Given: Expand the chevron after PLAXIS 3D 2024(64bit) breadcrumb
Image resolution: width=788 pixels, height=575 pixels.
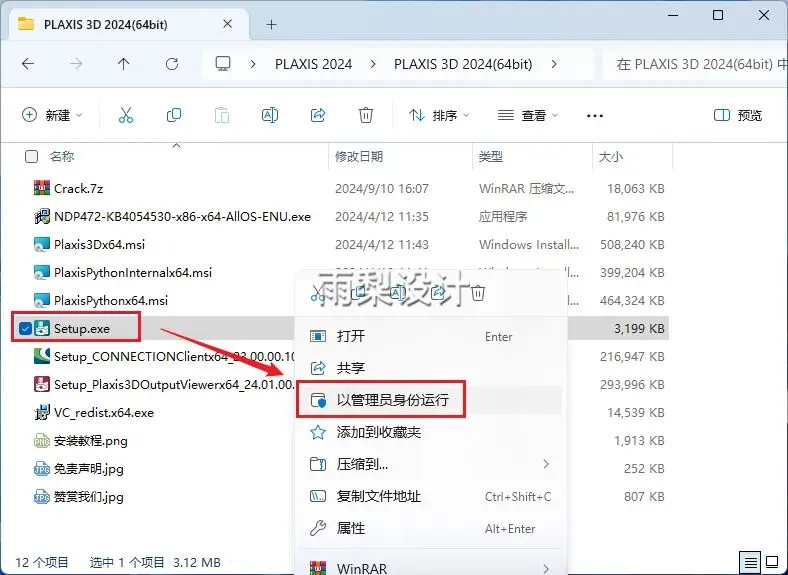Looking at the screenshot, I should (554, 64).
